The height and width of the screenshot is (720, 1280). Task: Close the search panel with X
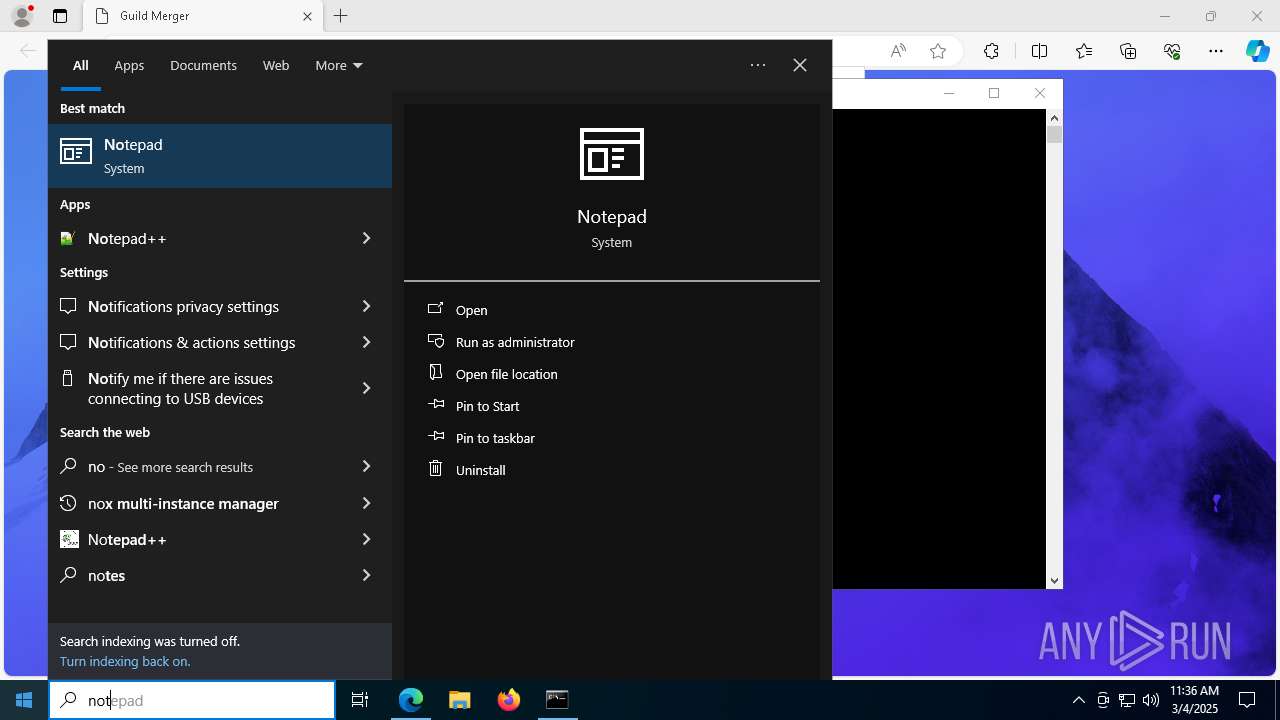click(x=800, y=65)
